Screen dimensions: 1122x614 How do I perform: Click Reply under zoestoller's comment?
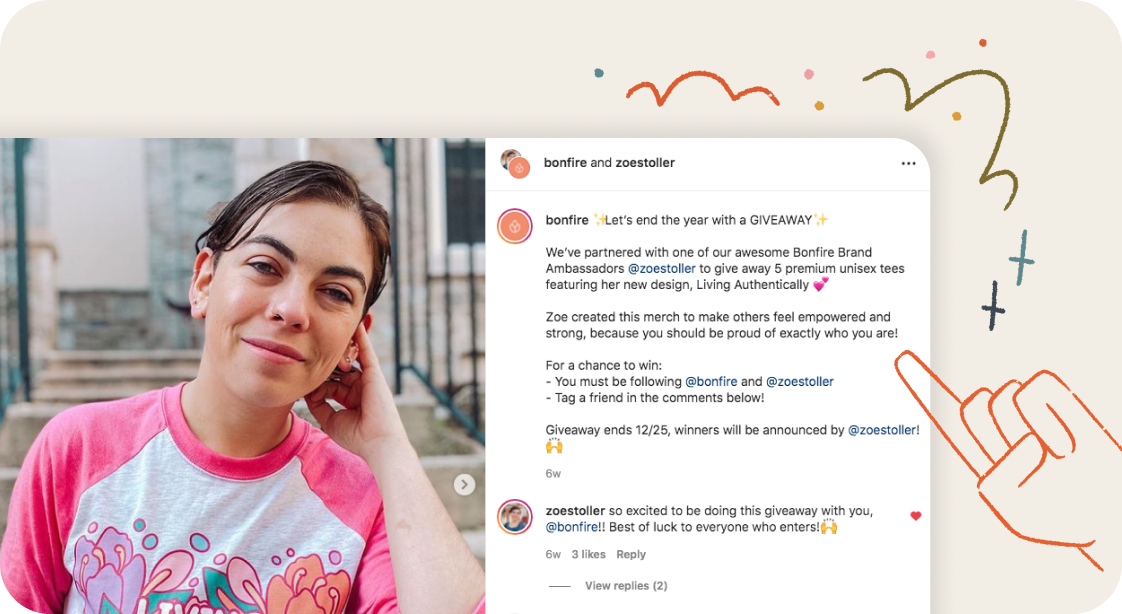(x=630, y=554)
